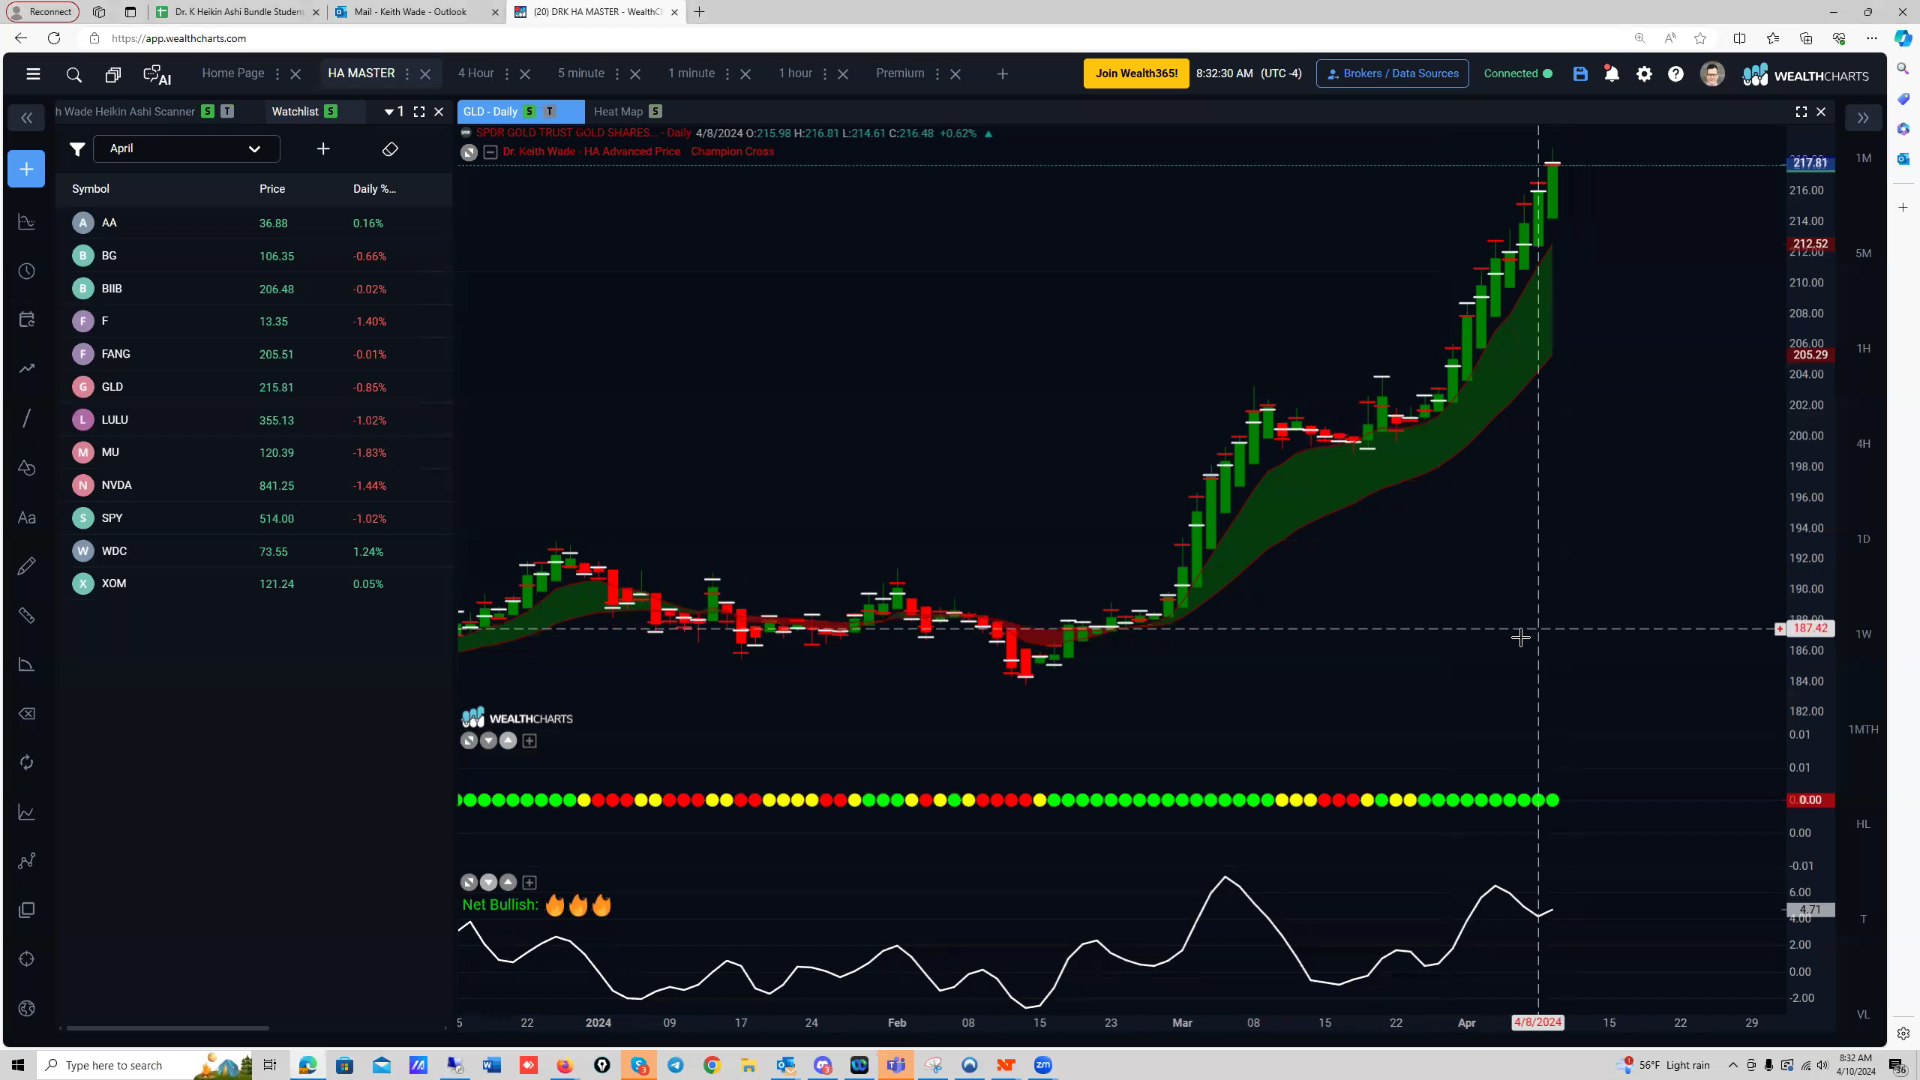Screen dimensions: 1920x1080
Task: Open Home Page tab options menu
Action: (x=277, y=74)
